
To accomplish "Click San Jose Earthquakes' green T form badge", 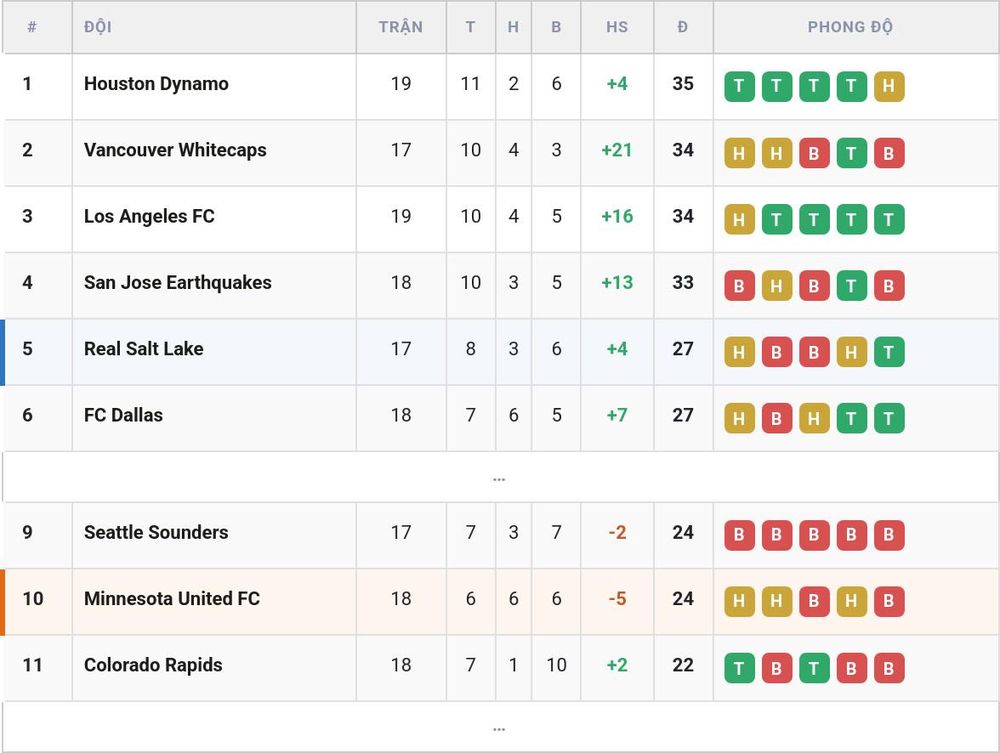I will pos(851,286).
